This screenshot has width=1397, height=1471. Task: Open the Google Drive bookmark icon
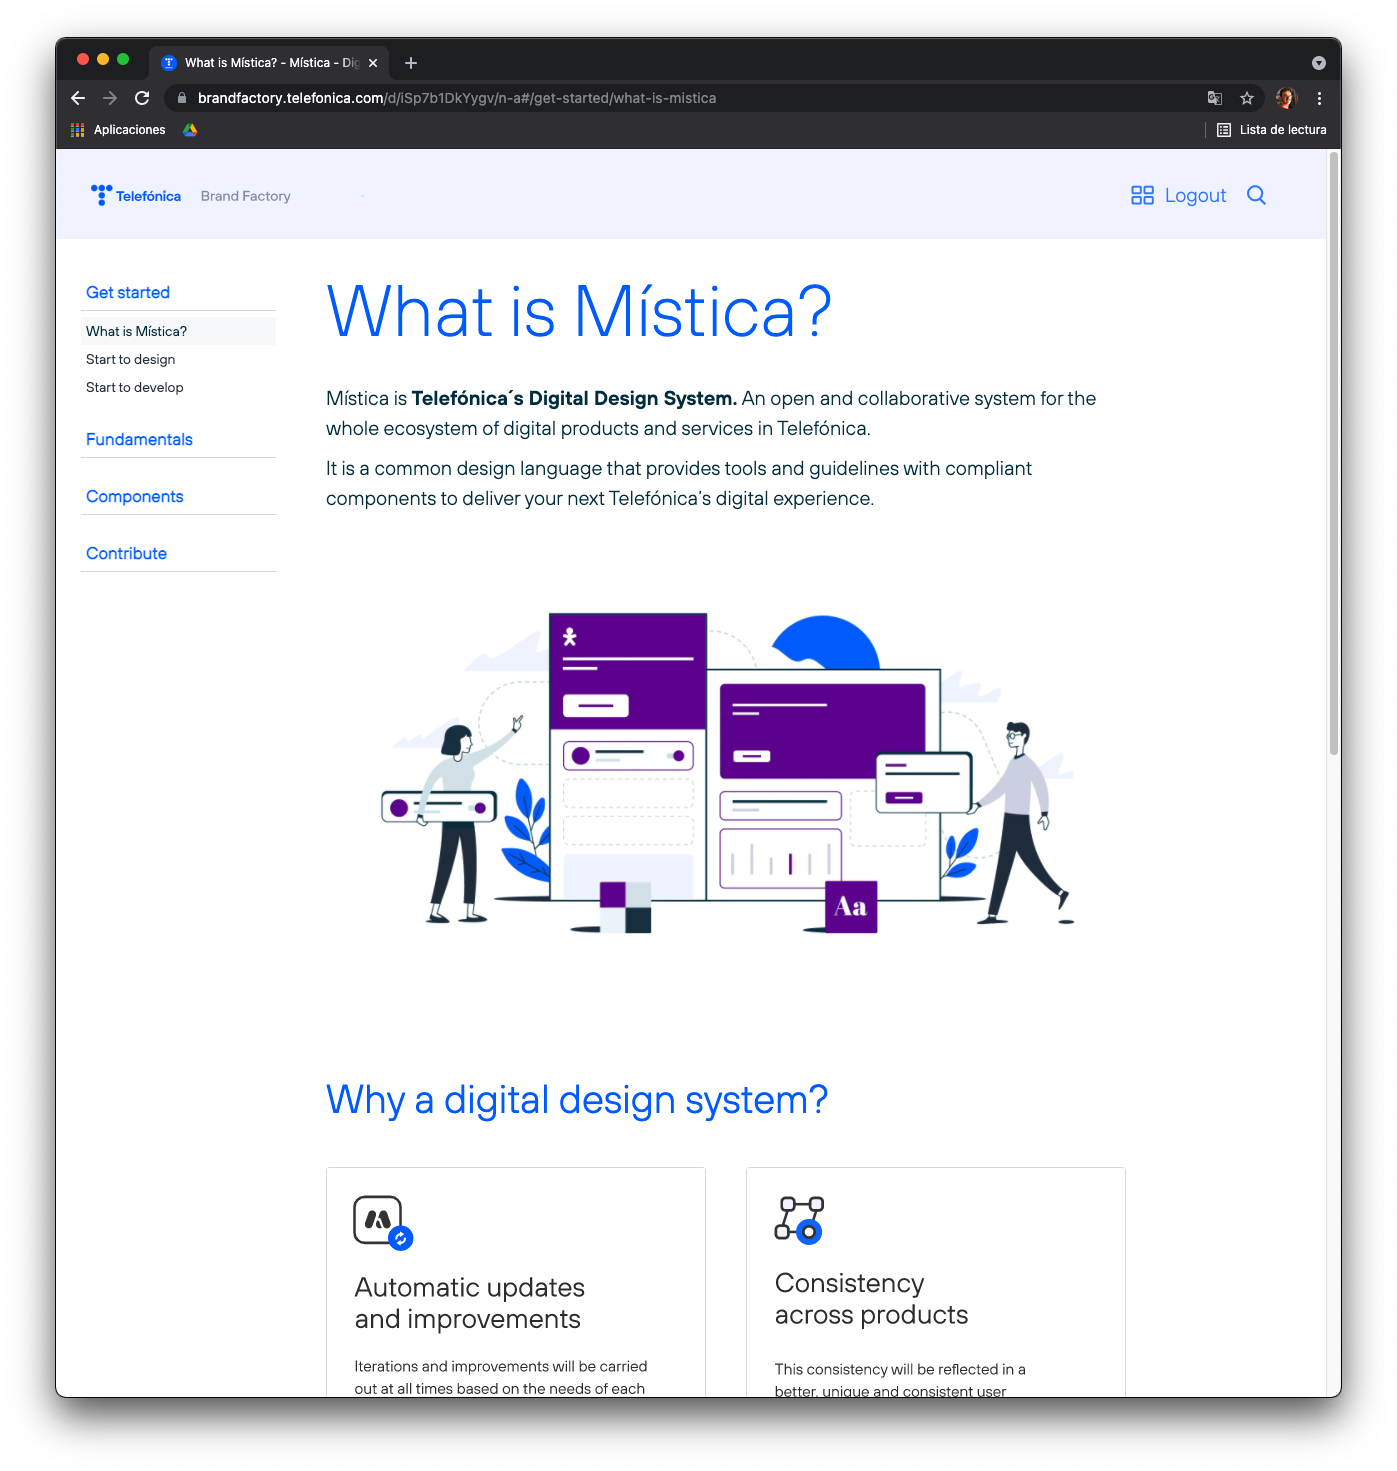click(190, 130)
